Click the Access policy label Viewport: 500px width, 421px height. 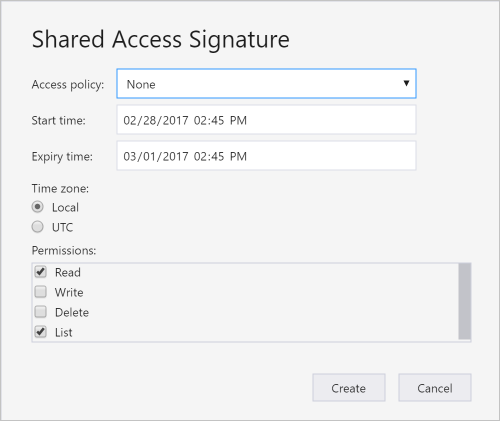68,85
